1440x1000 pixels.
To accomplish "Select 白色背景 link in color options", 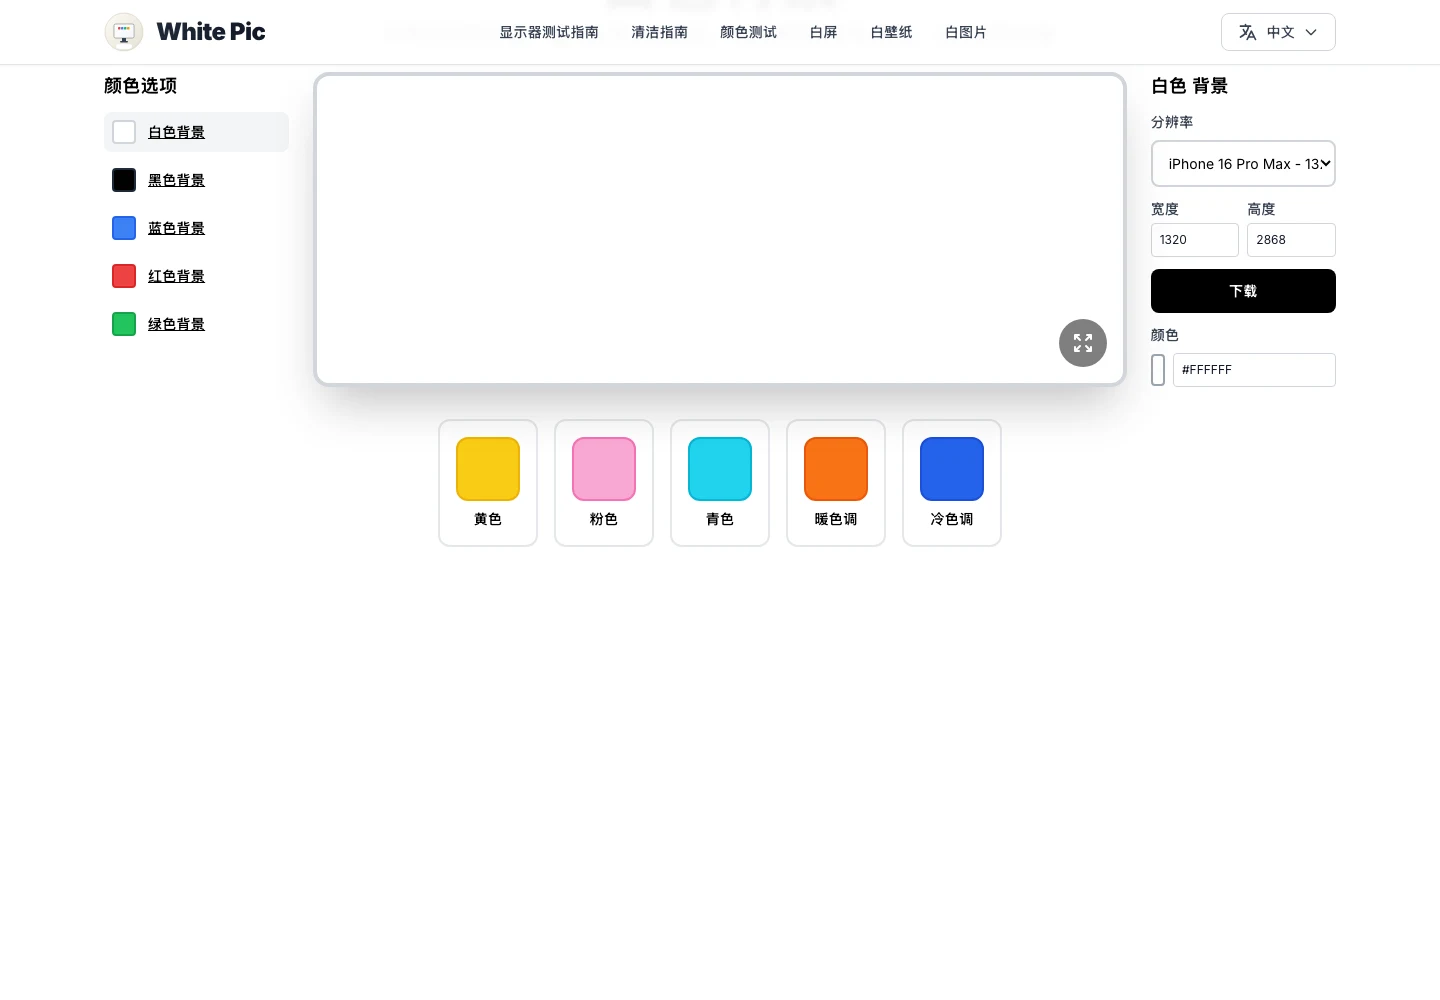I will (x=176, y=132).
